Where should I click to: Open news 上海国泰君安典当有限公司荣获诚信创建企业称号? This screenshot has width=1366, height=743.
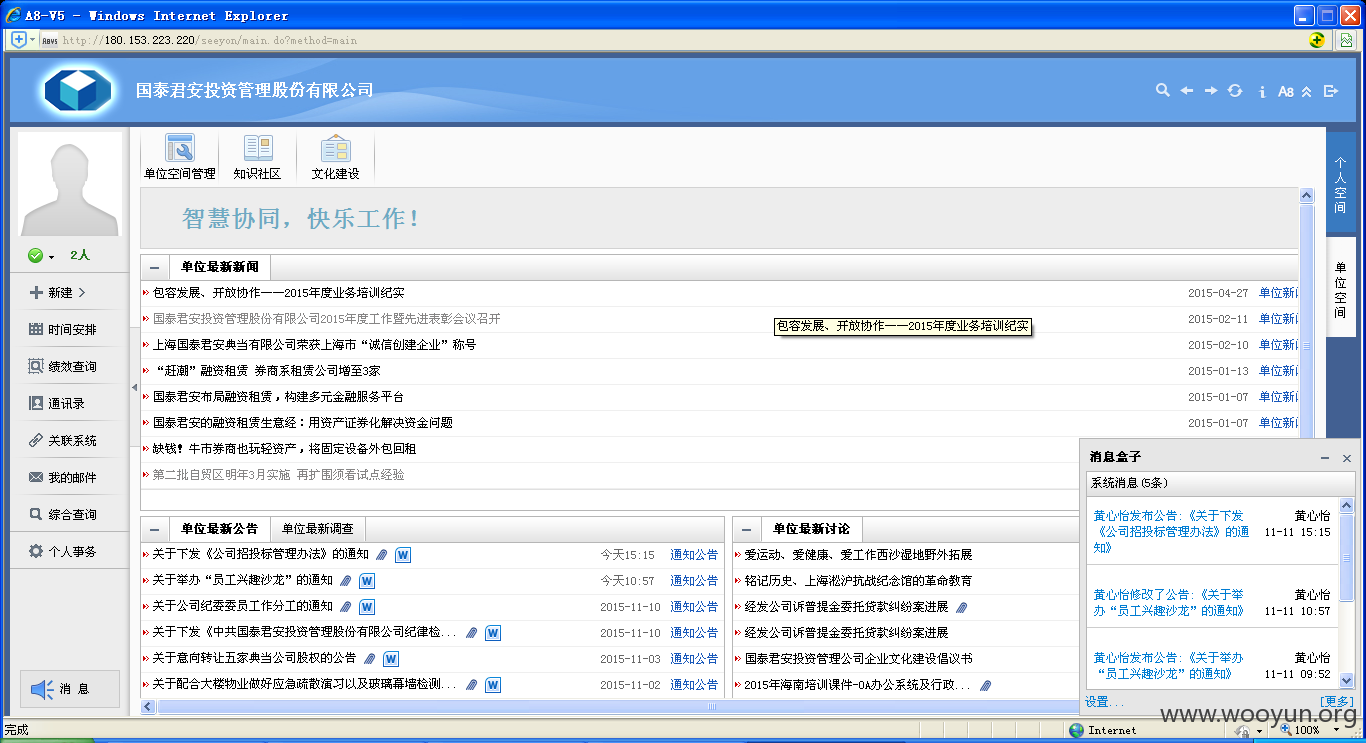[x=314, y=345]
